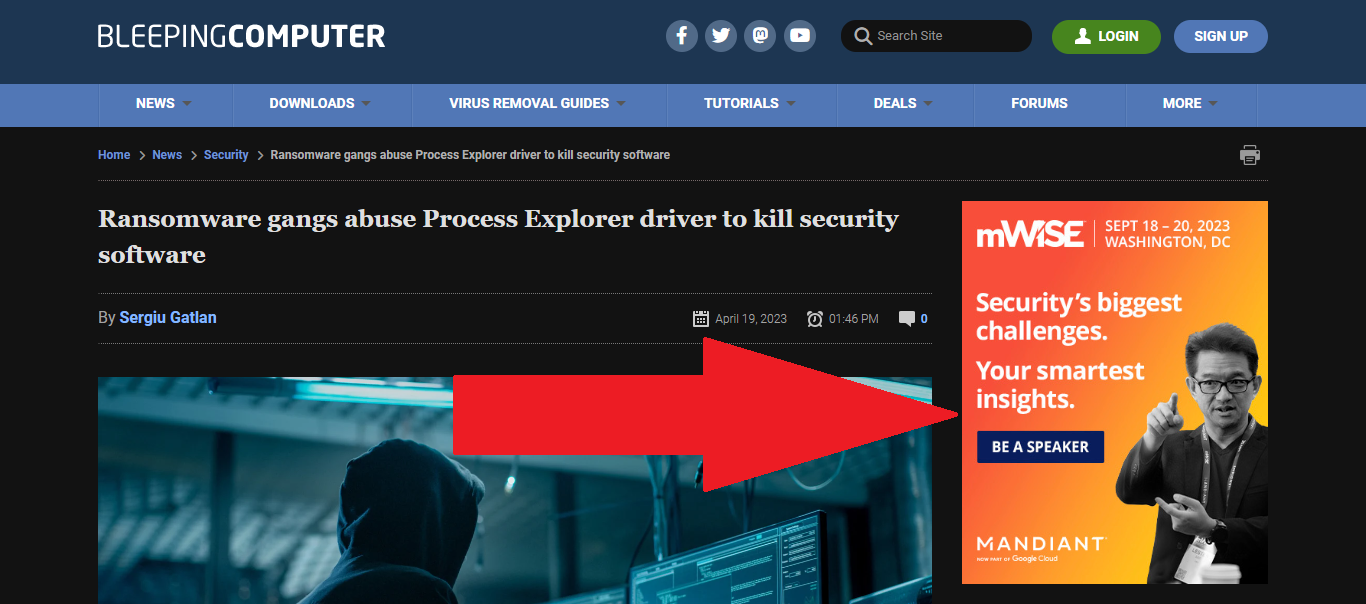1366x604 pixels.
Task: Open BleepingComputer Twitter icon
Action: click(x=721, y=36)
